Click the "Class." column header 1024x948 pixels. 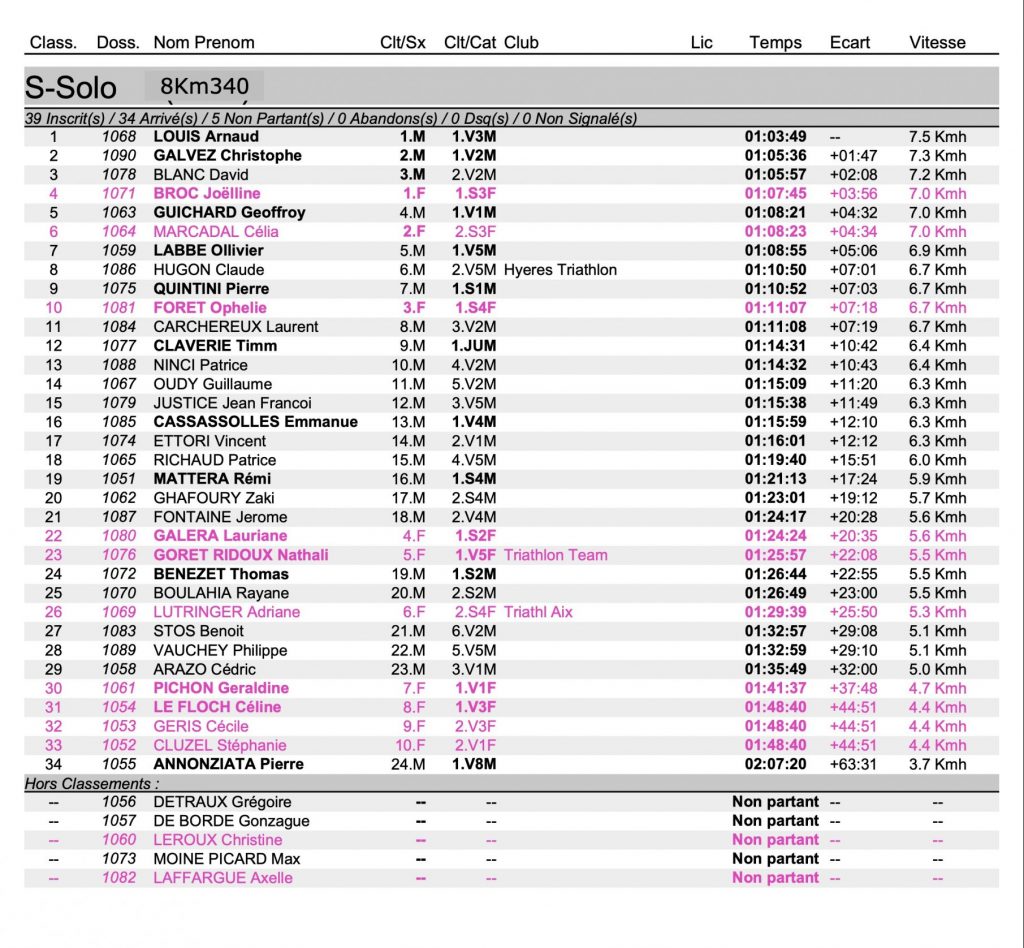click(x=54, y=42)
